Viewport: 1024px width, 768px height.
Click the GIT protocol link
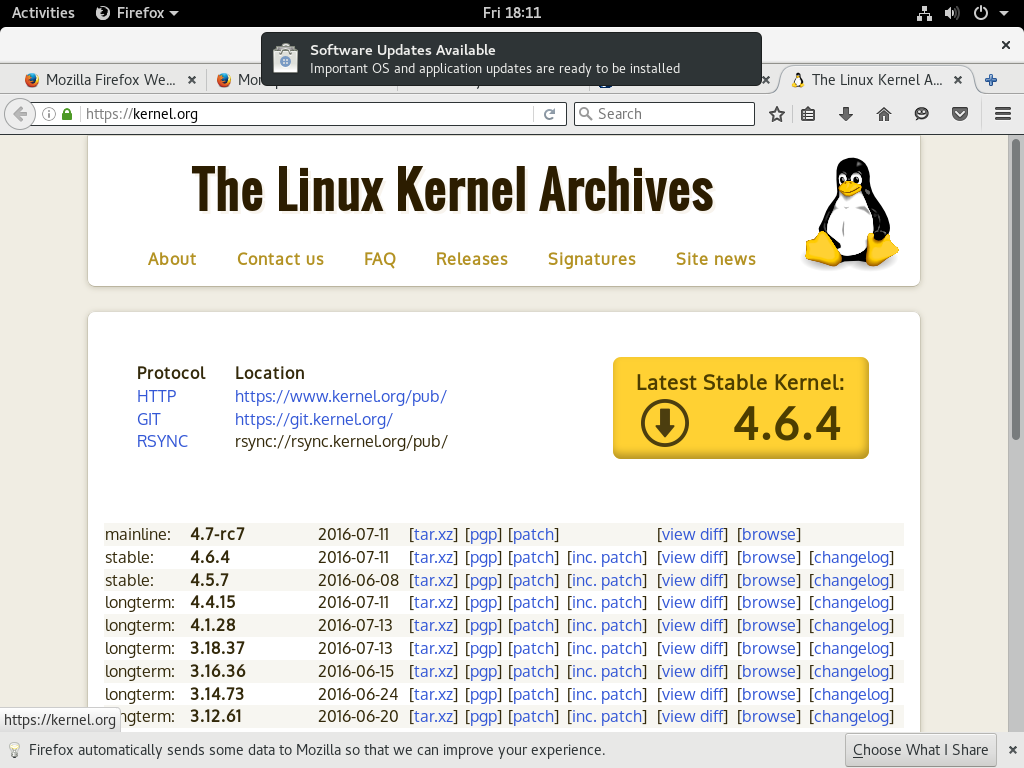pyautogui.click(x=148, y=419)
